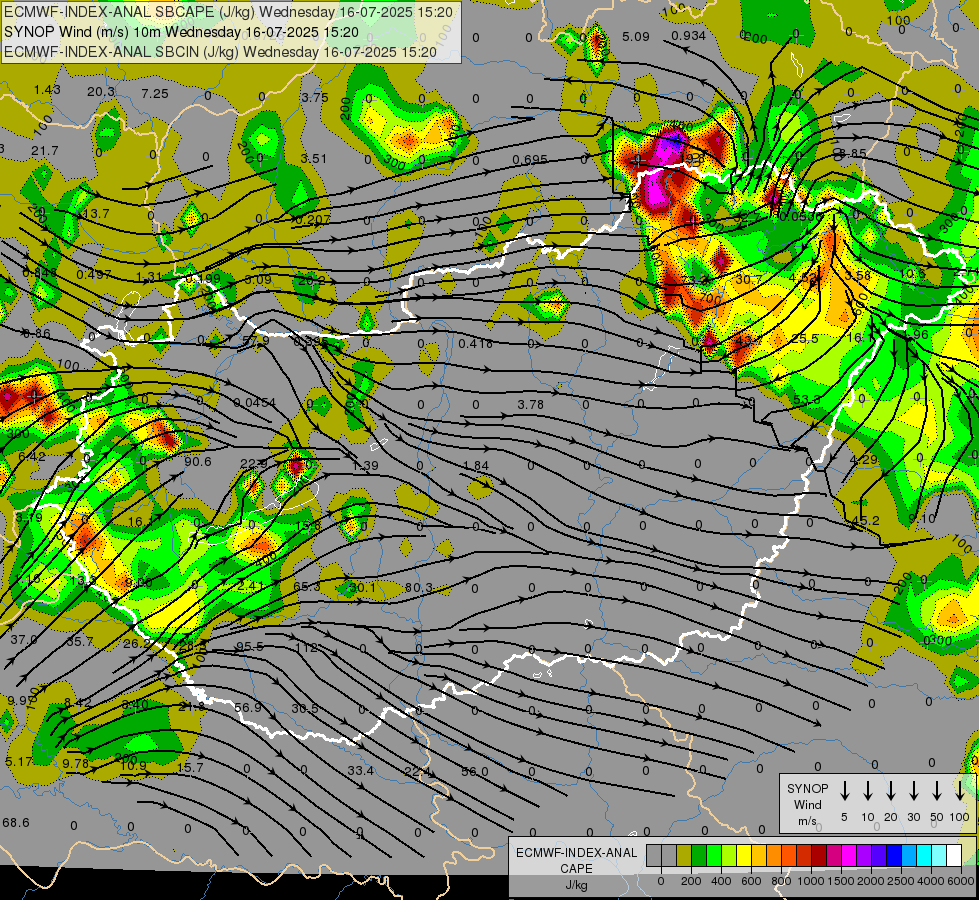Click the 1000 tick label on the CAPE scale
The height and width of the screenshot is (900, 979).
[811, 881]
